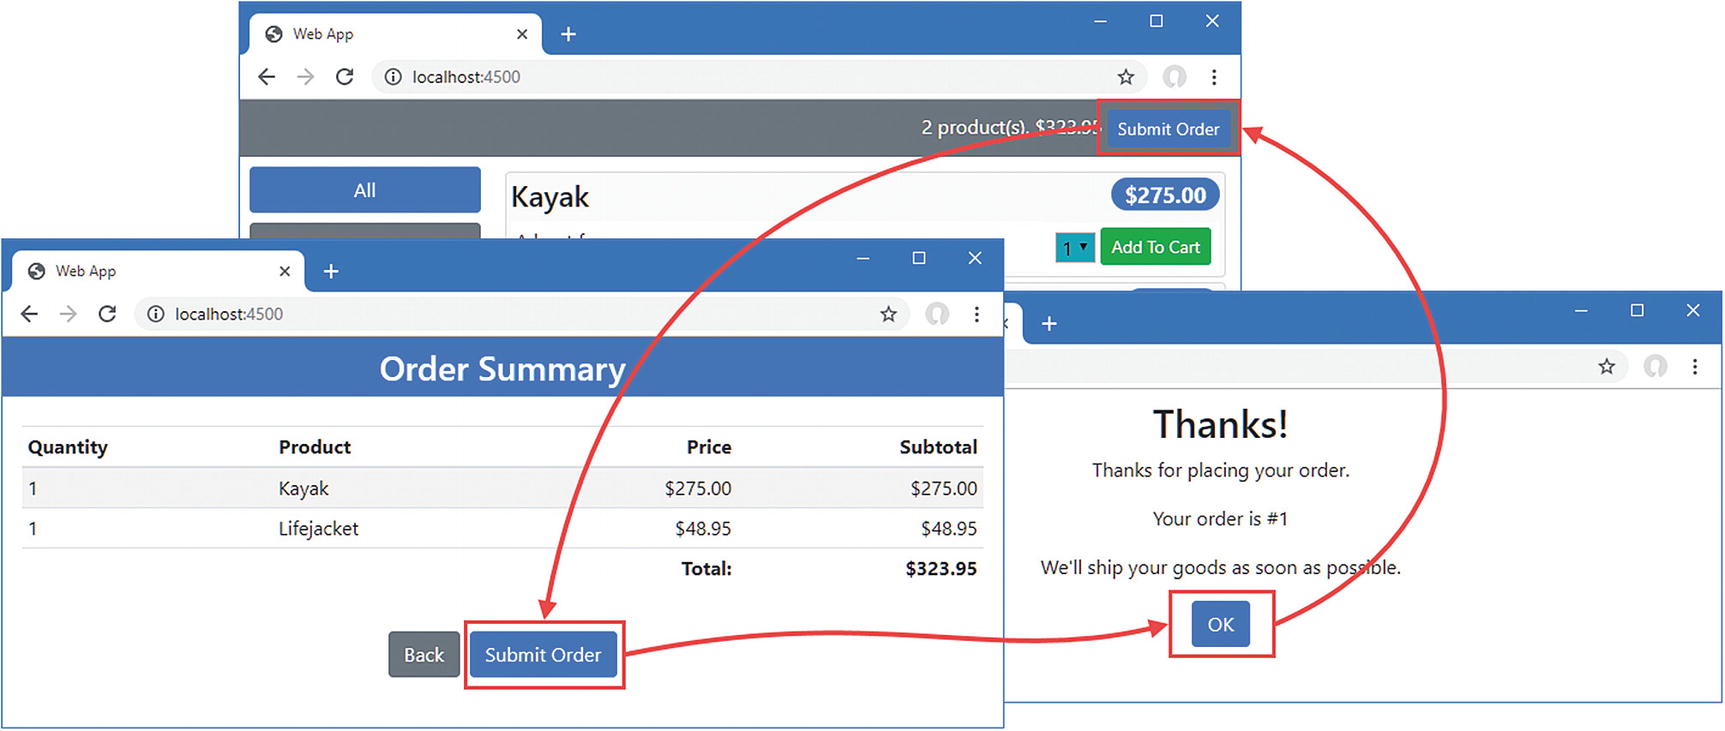Open three-dot browser menu in Kayak window
Viewport: 1725px width, 731px height.
tap(1214, 77)
